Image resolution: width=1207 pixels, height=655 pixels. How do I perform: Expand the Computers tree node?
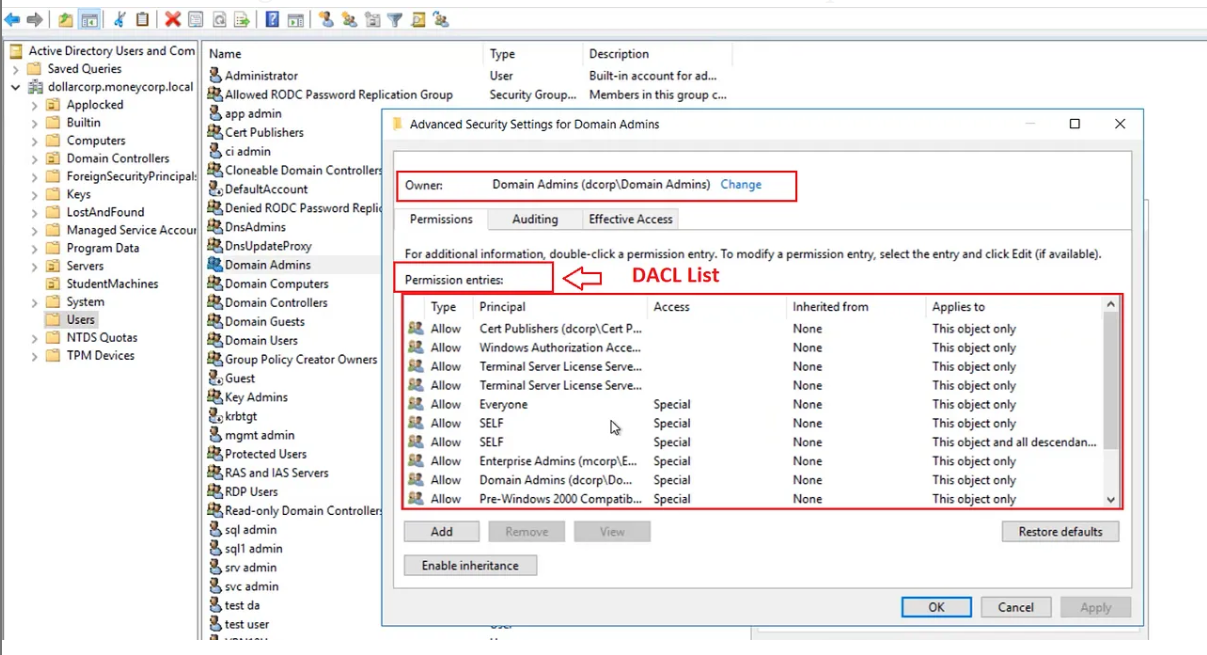34,141
